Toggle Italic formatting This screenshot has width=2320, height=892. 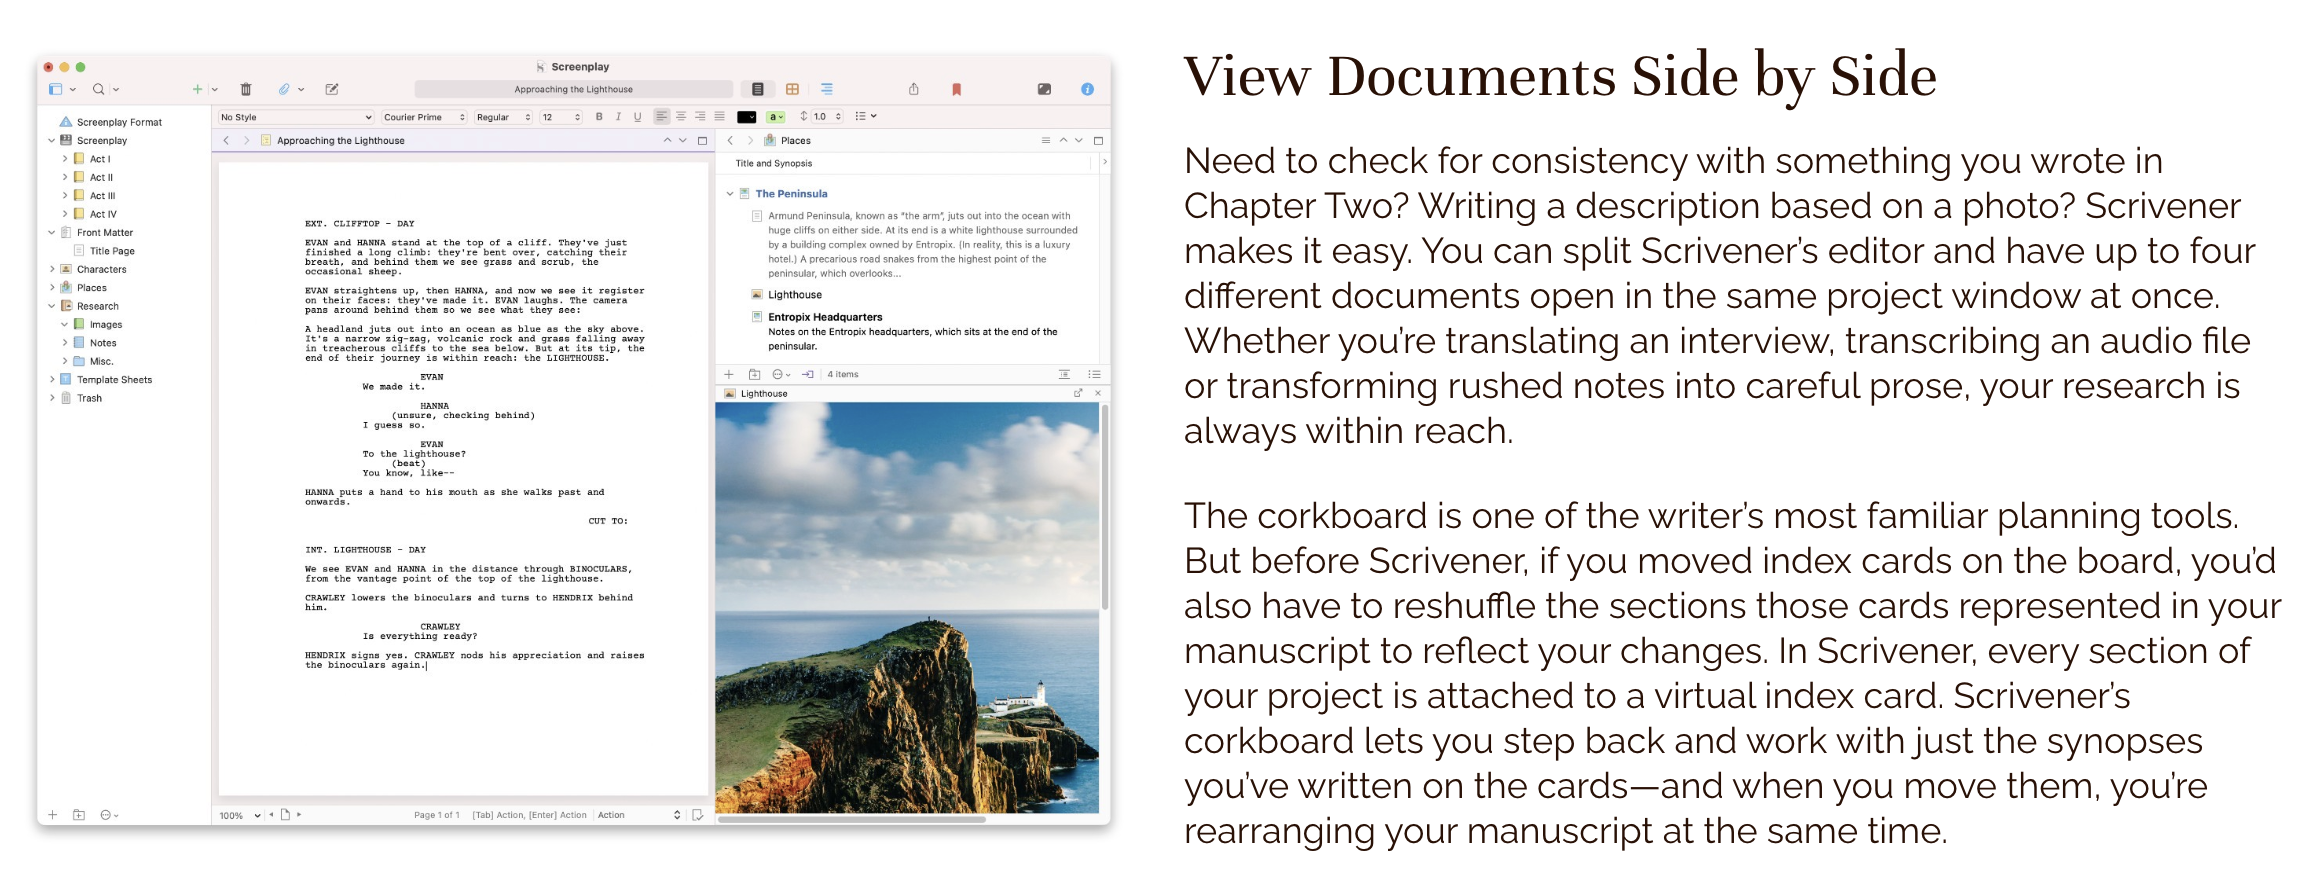coord(618,117)
